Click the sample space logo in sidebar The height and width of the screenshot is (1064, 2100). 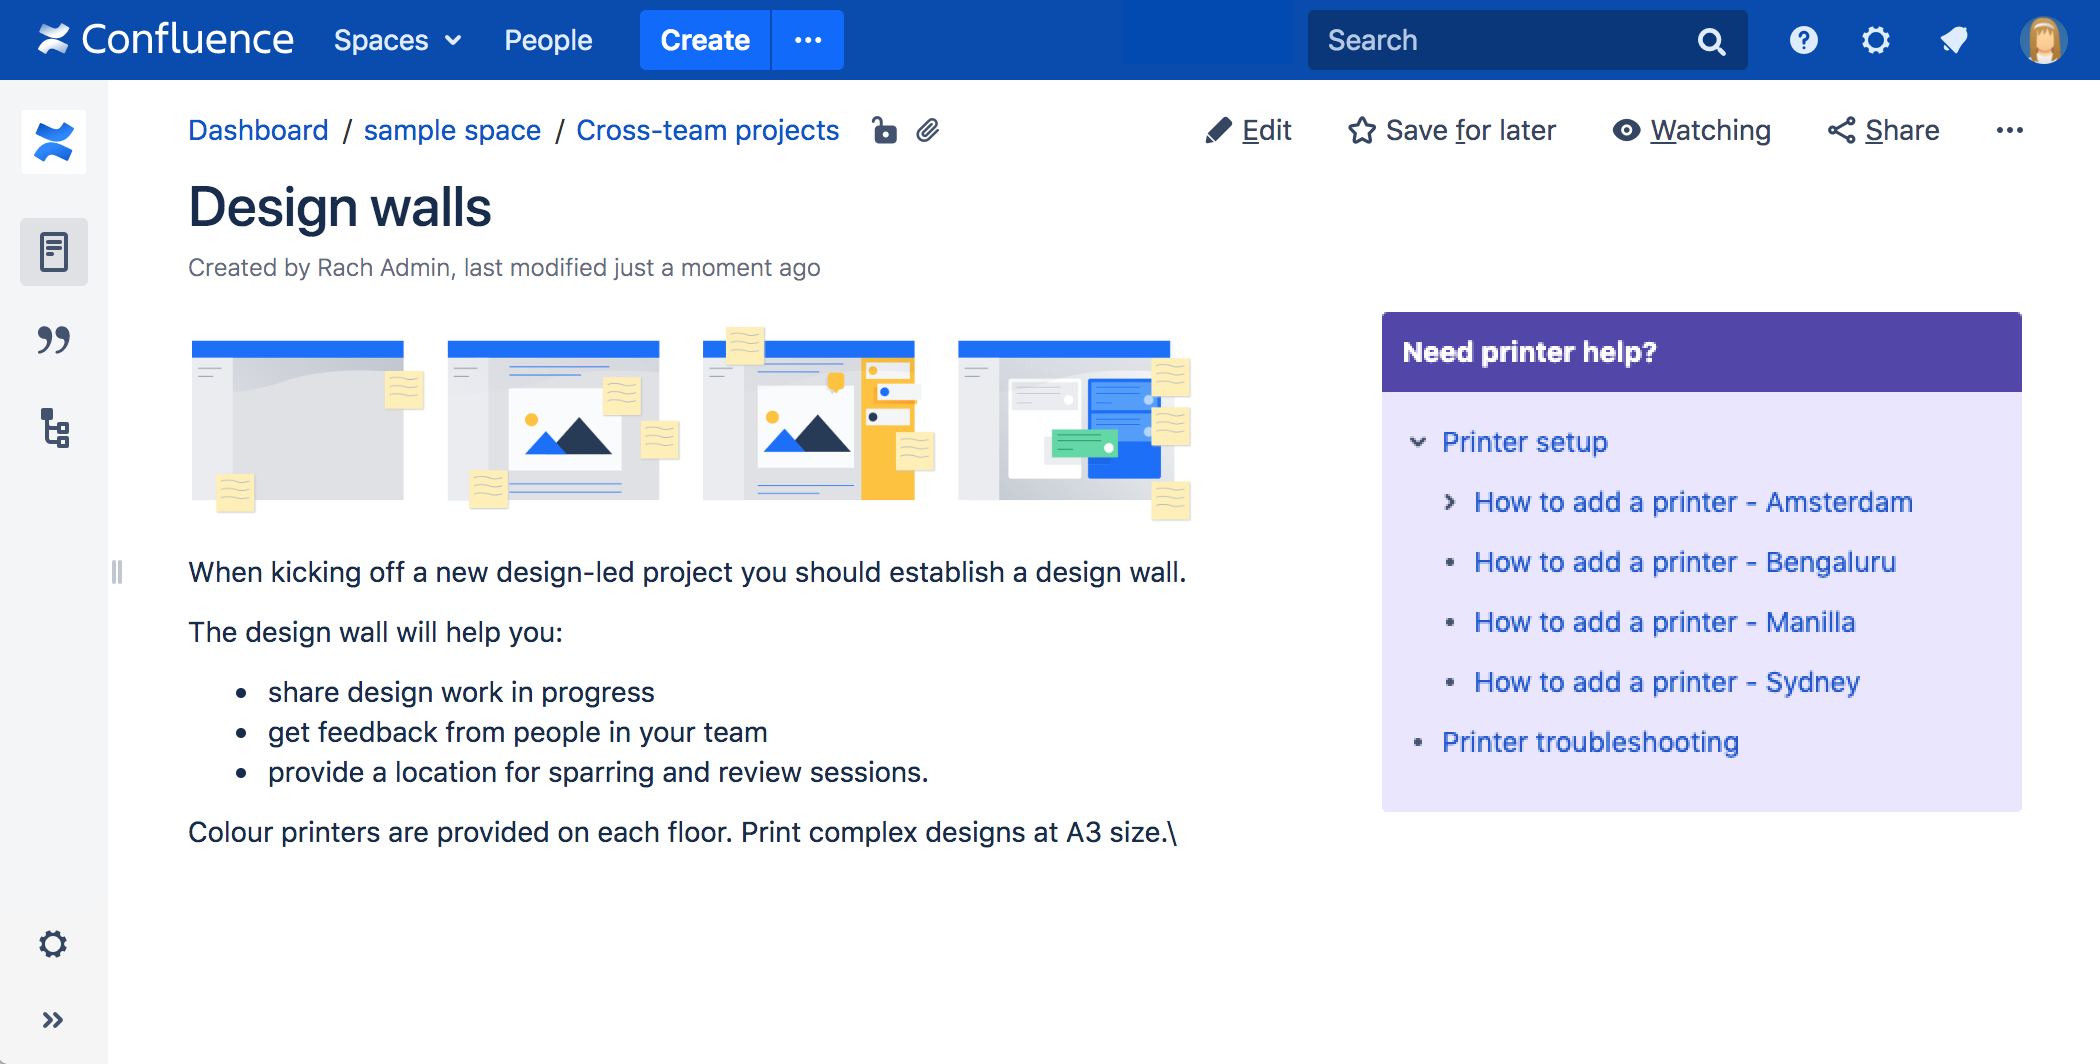(x=54, y=141)
